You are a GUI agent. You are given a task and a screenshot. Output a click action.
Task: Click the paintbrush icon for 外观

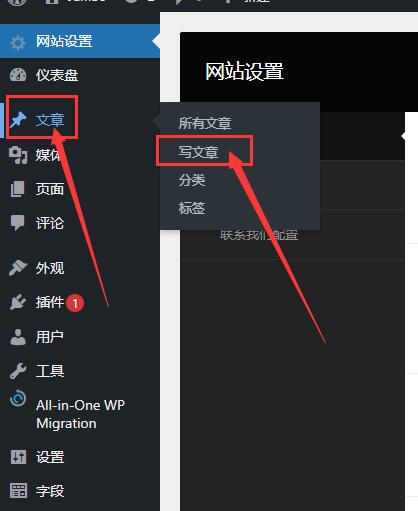[18, 268]
